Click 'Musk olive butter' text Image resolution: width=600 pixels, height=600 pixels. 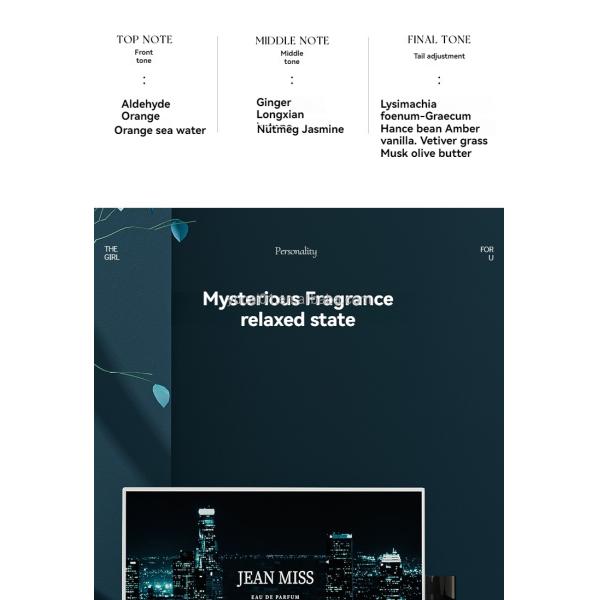[x=426, y=153]
